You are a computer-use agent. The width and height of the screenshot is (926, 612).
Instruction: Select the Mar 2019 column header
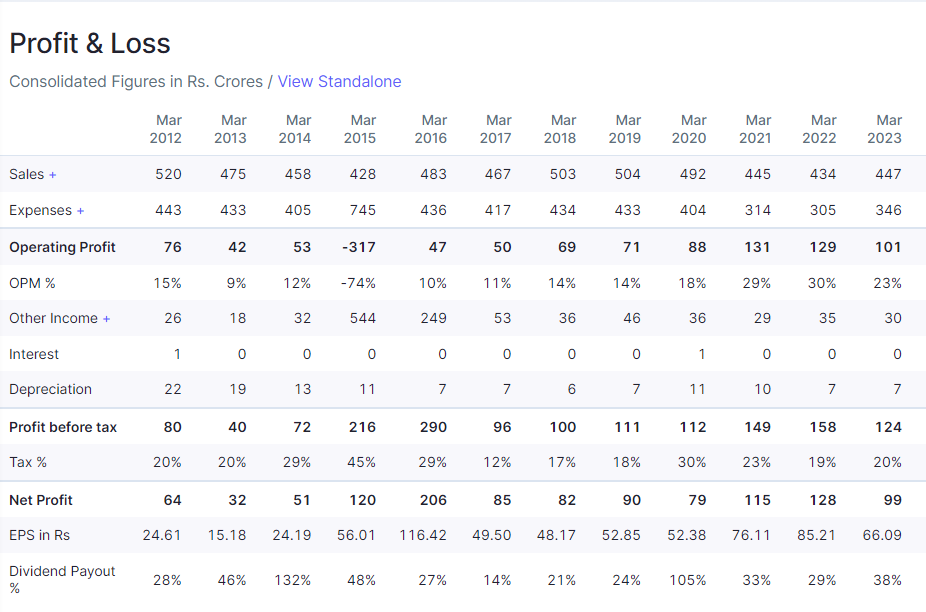[625, 129]
